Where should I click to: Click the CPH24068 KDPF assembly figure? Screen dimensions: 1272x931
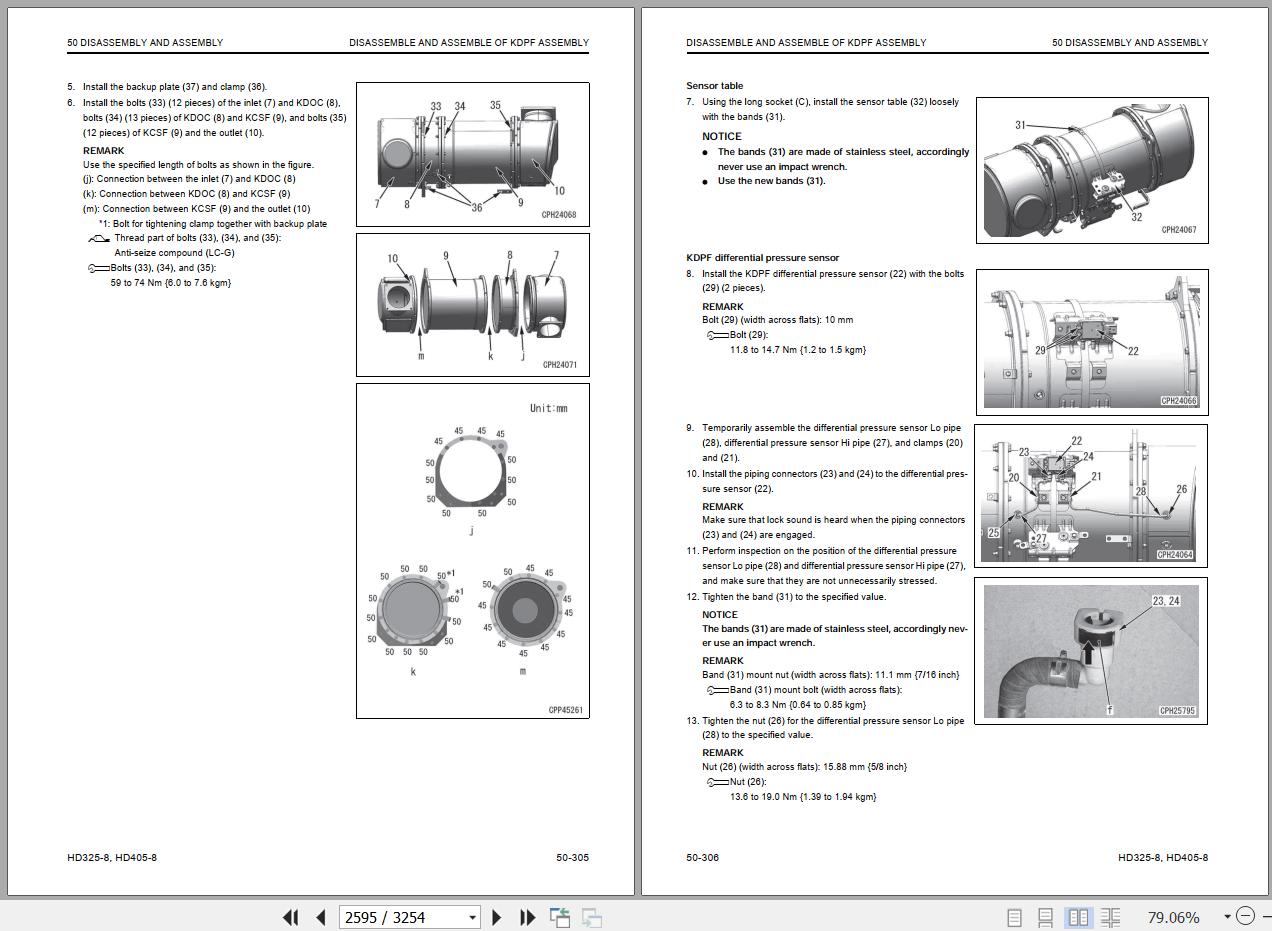(473, 154)
